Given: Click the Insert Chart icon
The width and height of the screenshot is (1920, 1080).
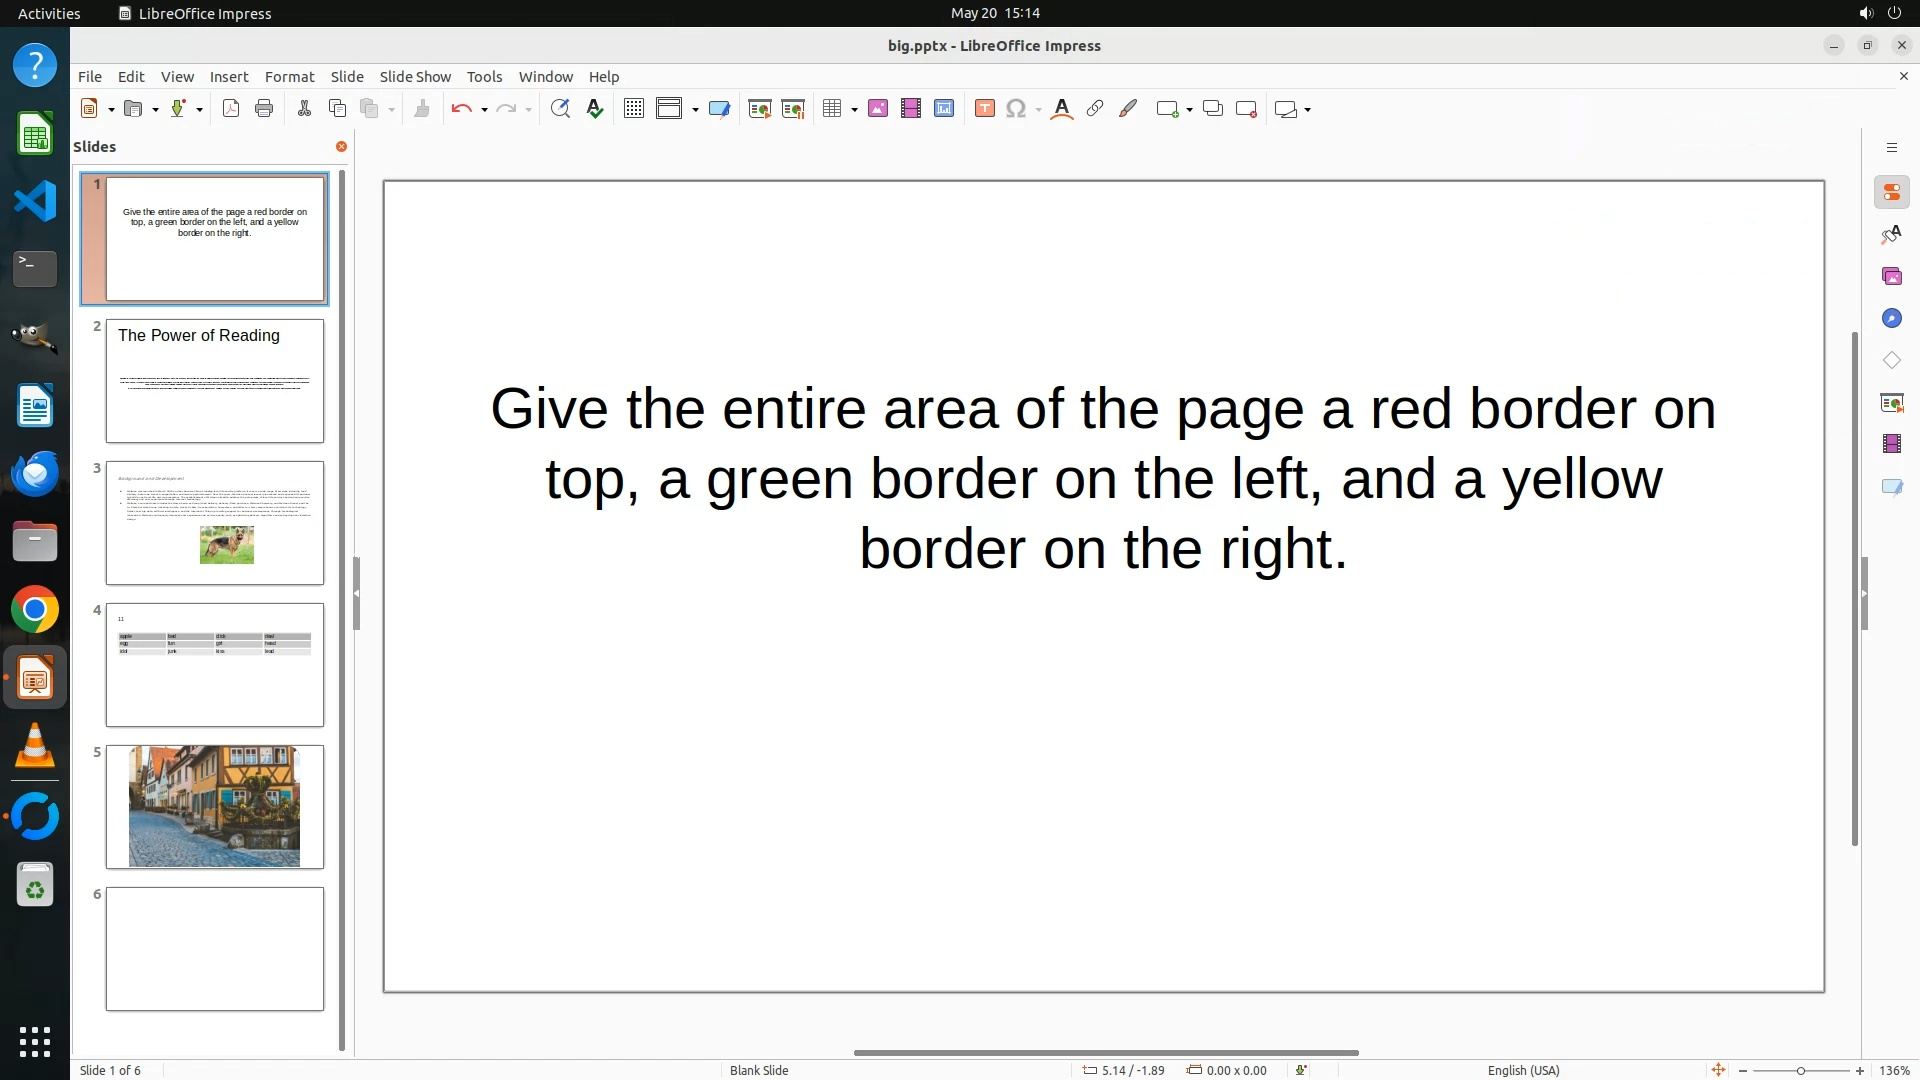Looking at the screenshot, I should pyautogui.click(x=944, y=109).
